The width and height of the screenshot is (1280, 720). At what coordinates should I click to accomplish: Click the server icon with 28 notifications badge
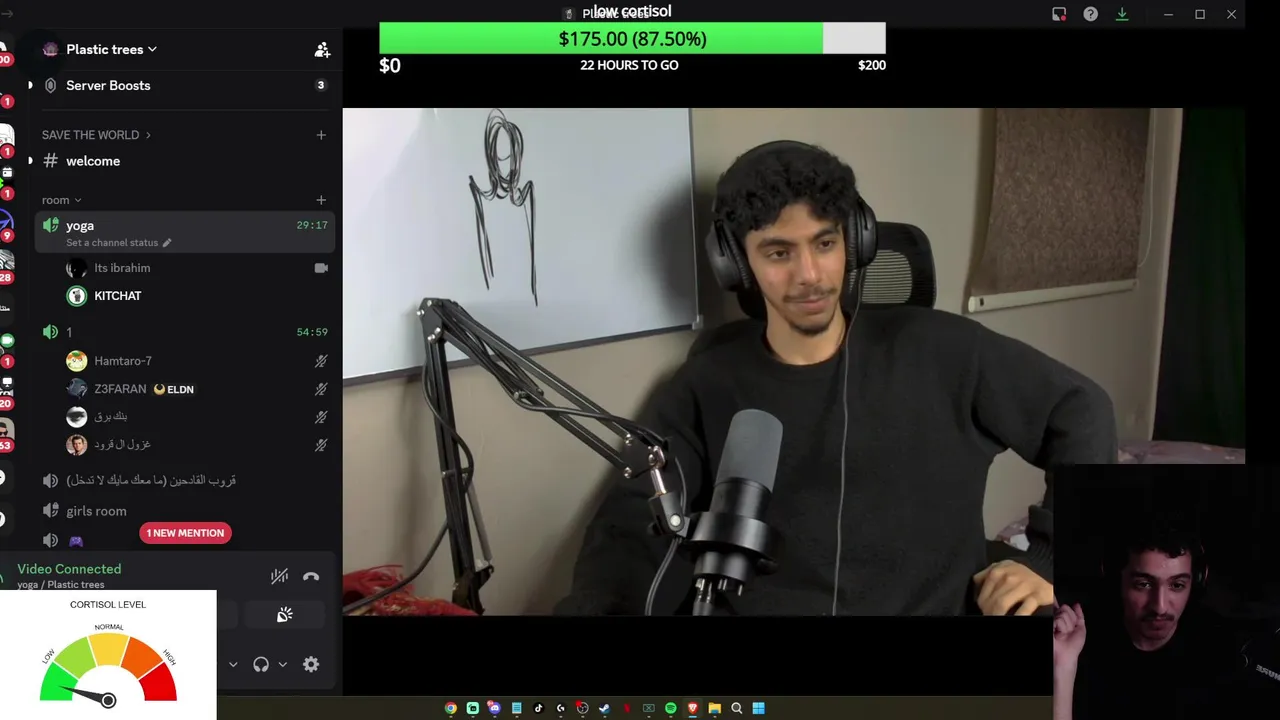(6, 267)
